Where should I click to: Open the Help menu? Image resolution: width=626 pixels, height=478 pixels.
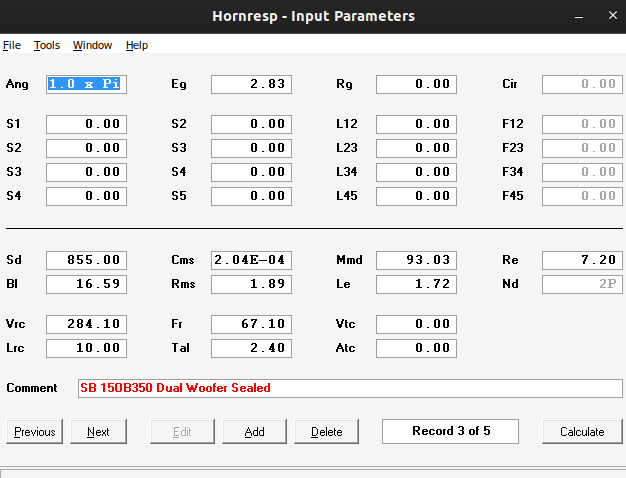click(137, 45)
